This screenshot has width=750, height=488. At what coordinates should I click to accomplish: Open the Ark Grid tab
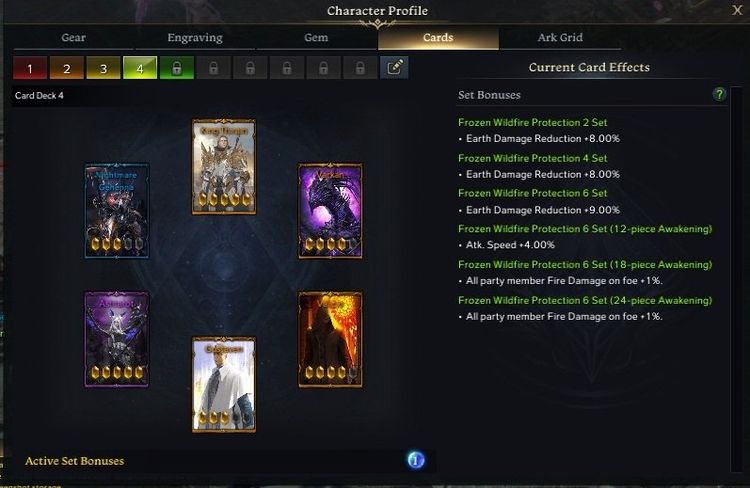pyautogui.click(x=560, y=38)
